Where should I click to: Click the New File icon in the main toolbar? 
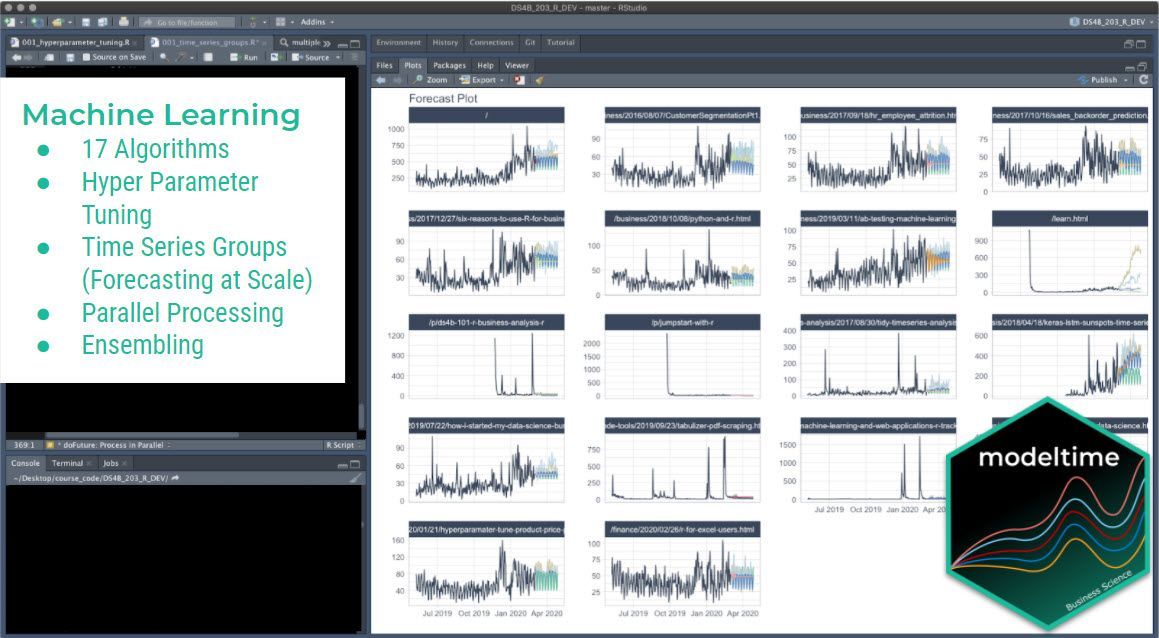(x=10, y=22)
